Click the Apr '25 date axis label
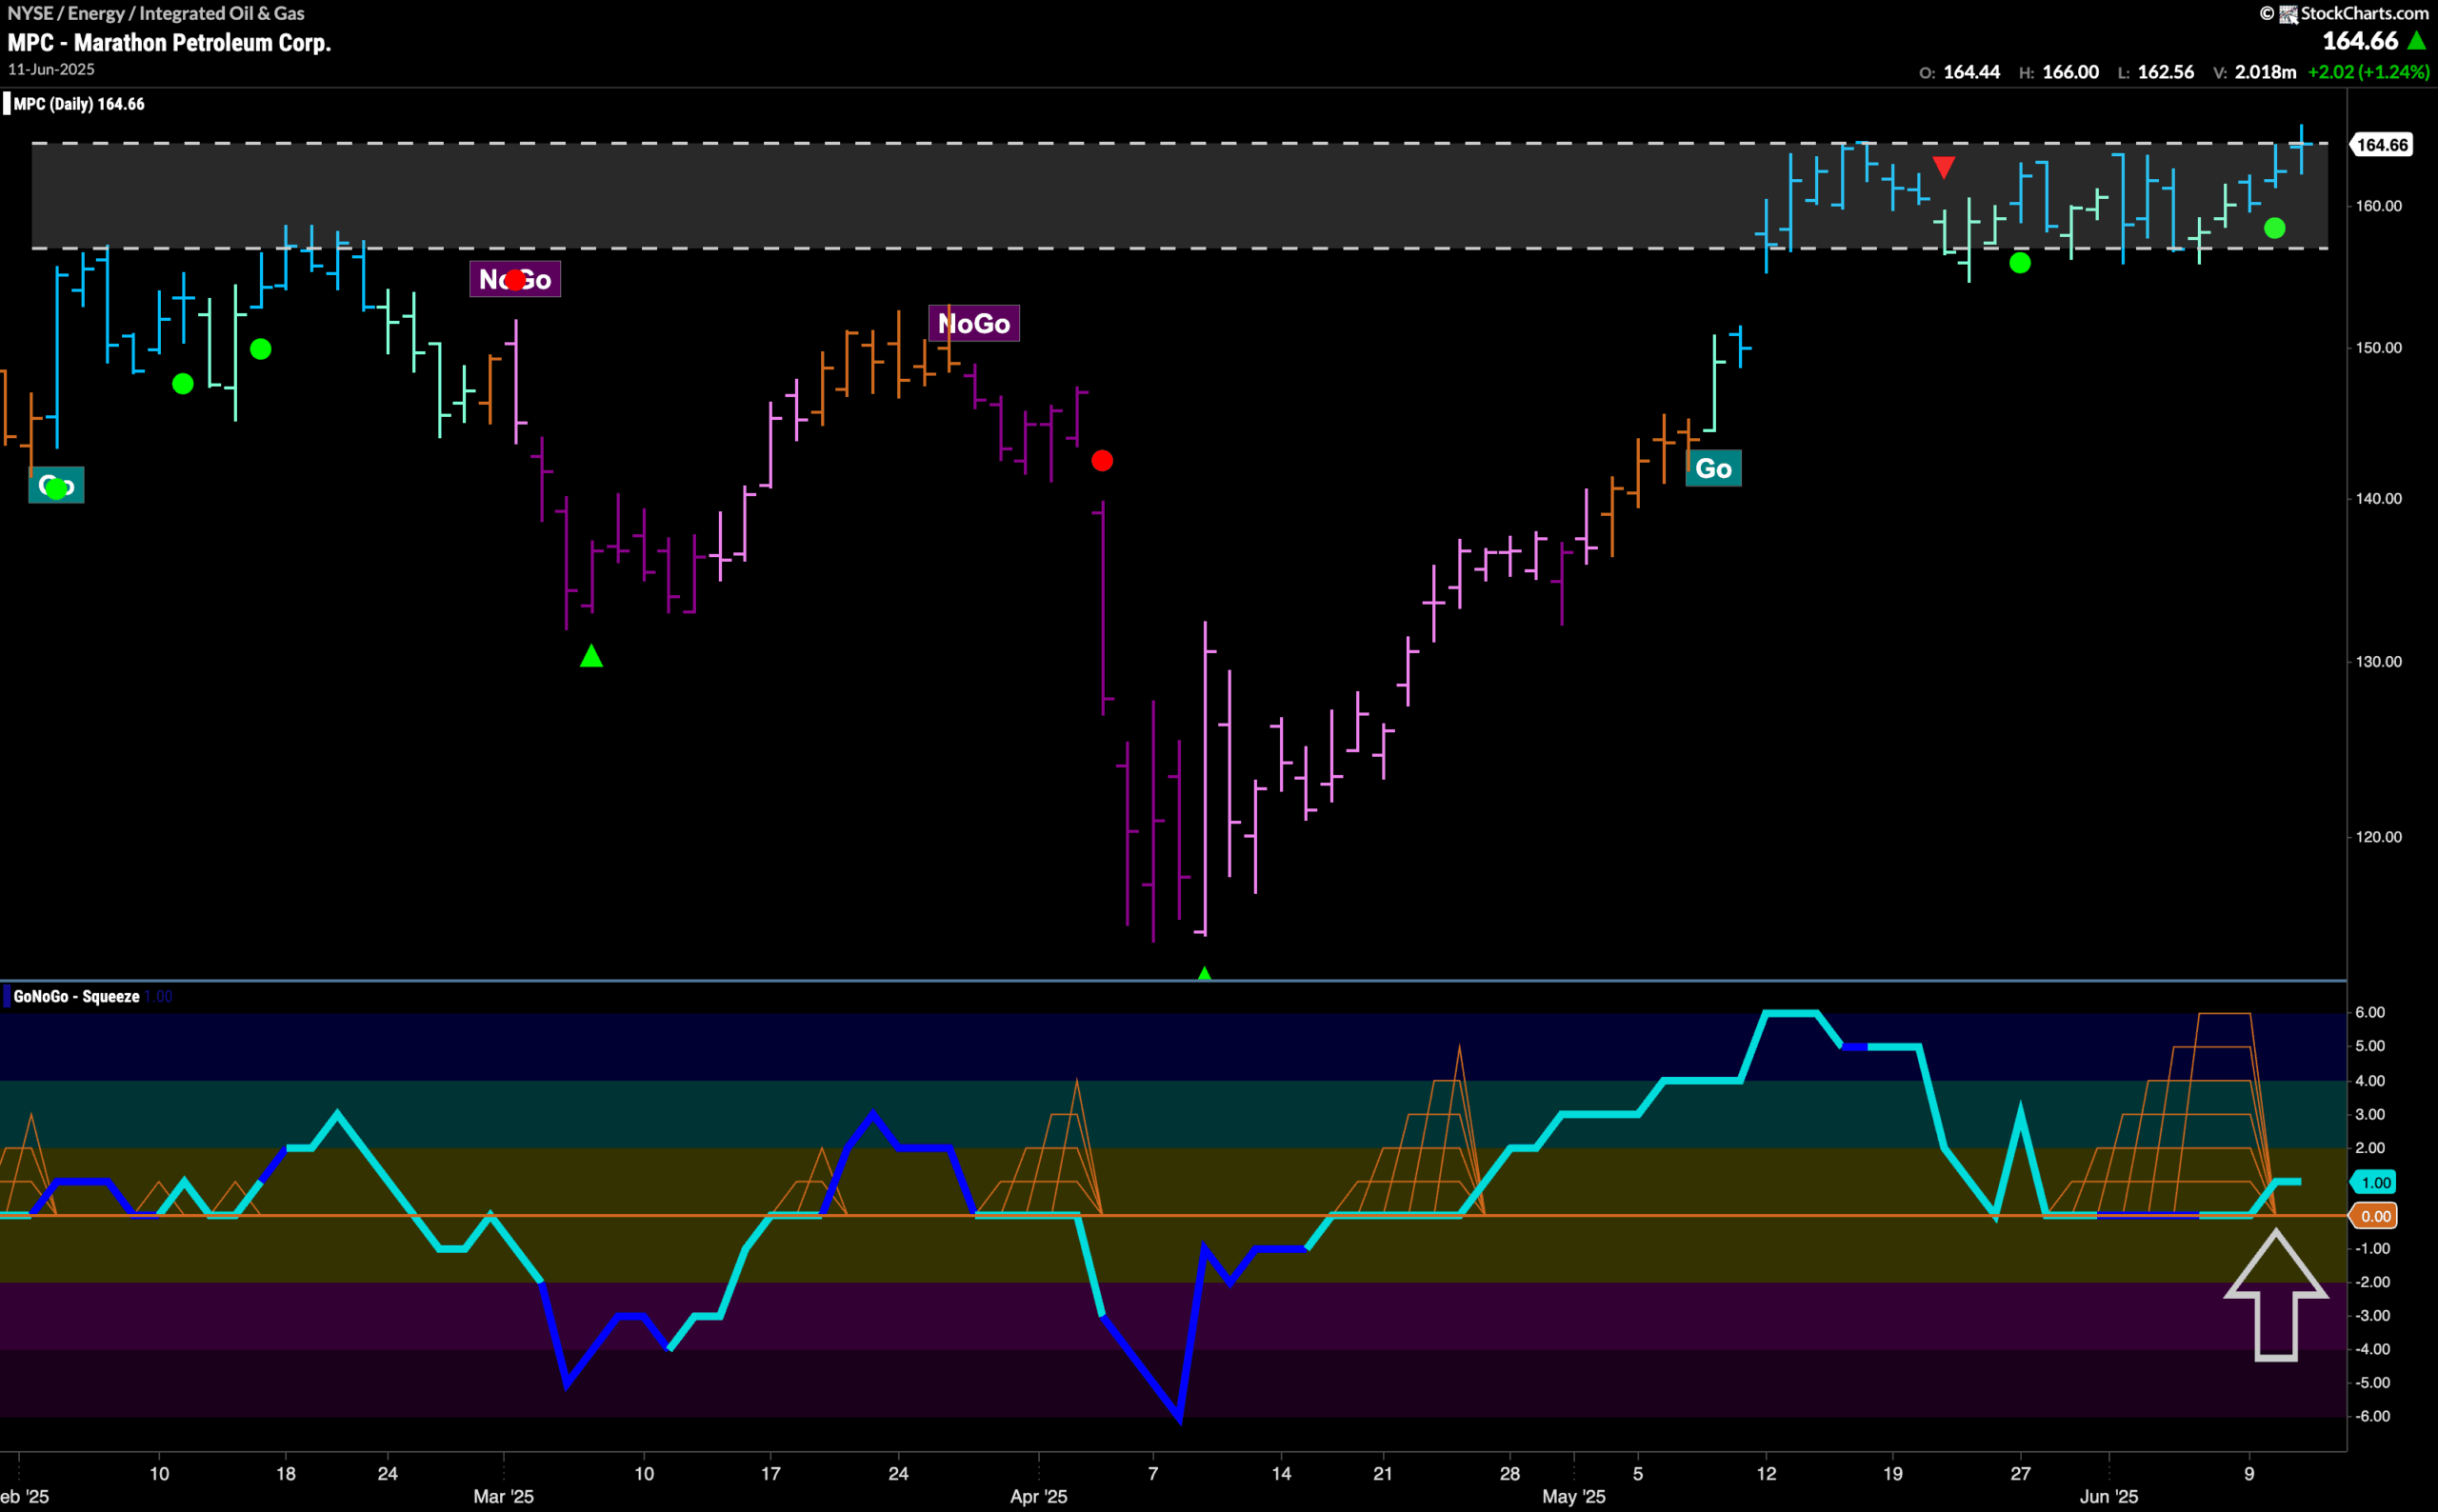 pos(1038,1496)
